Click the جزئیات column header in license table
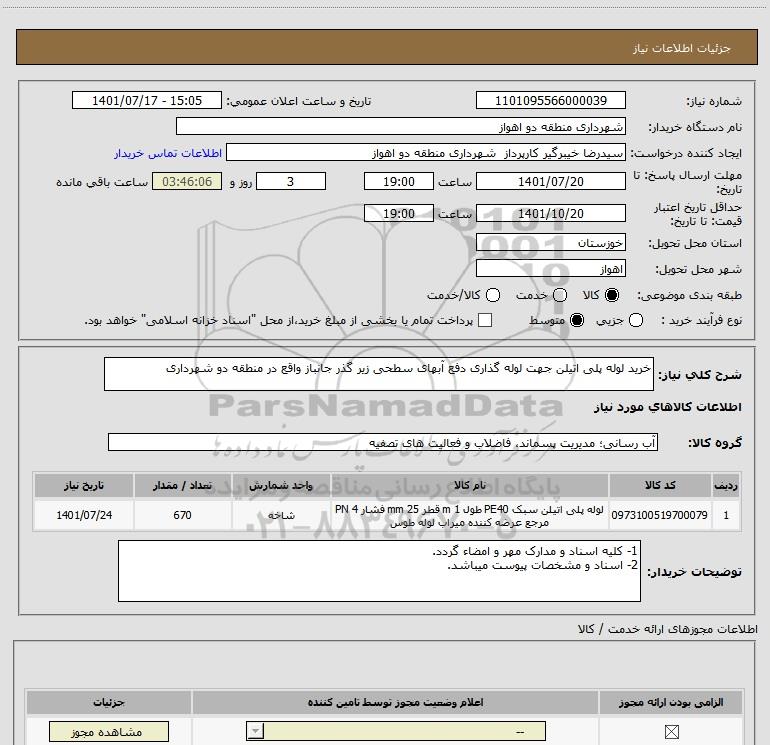Image resolution: width=770 pixels, height=745 pixels. coord(109,702)
